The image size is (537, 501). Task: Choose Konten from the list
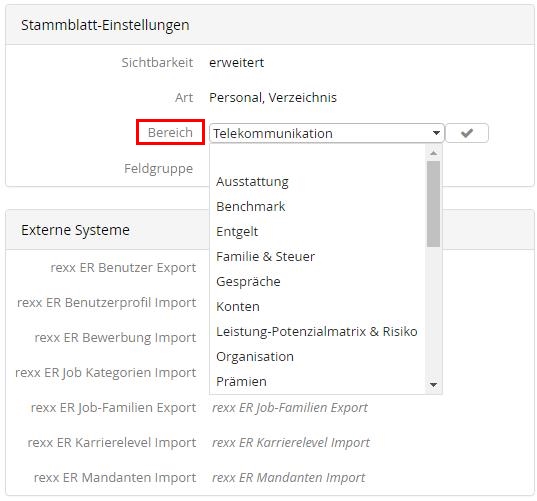pos(317,306)
